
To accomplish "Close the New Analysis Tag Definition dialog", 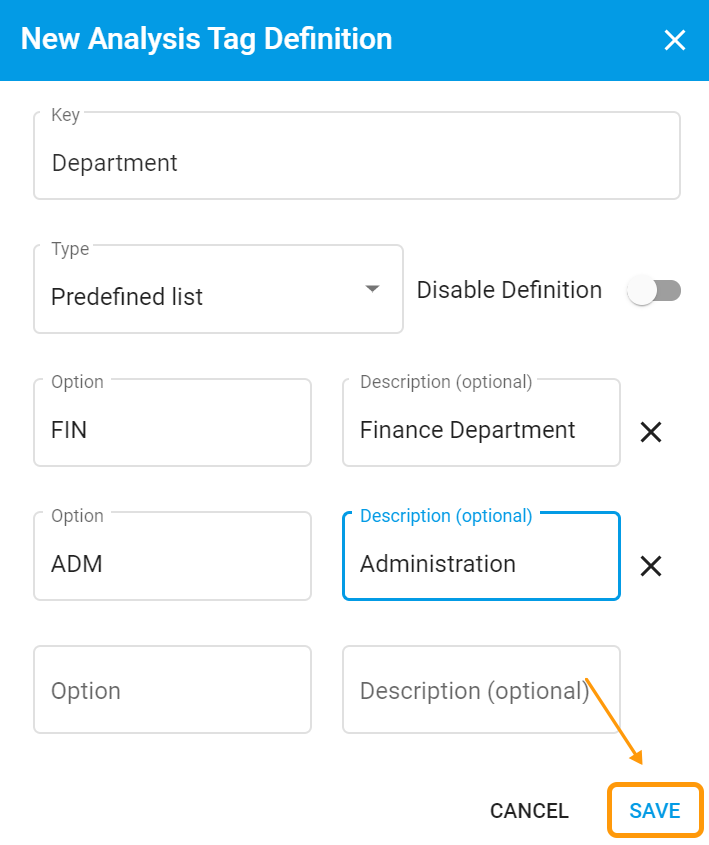I will tap(675, 40).
